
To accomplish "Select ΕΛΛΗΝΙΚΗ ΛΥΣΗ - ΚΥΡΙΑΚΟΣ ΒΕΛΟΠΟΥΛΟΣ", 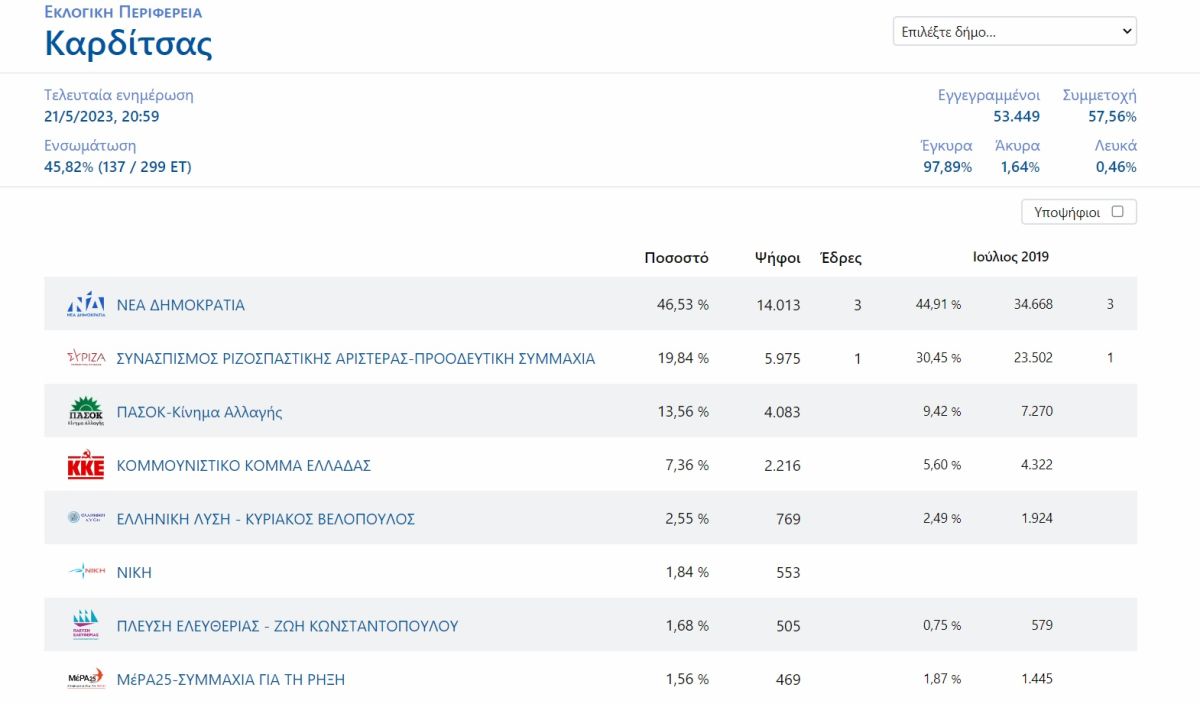I will tap(266, 519).
